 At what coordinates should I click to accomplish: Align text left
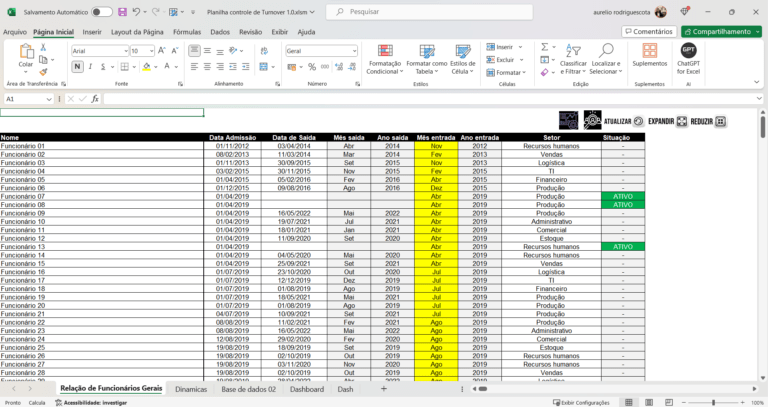pos(194,67)
